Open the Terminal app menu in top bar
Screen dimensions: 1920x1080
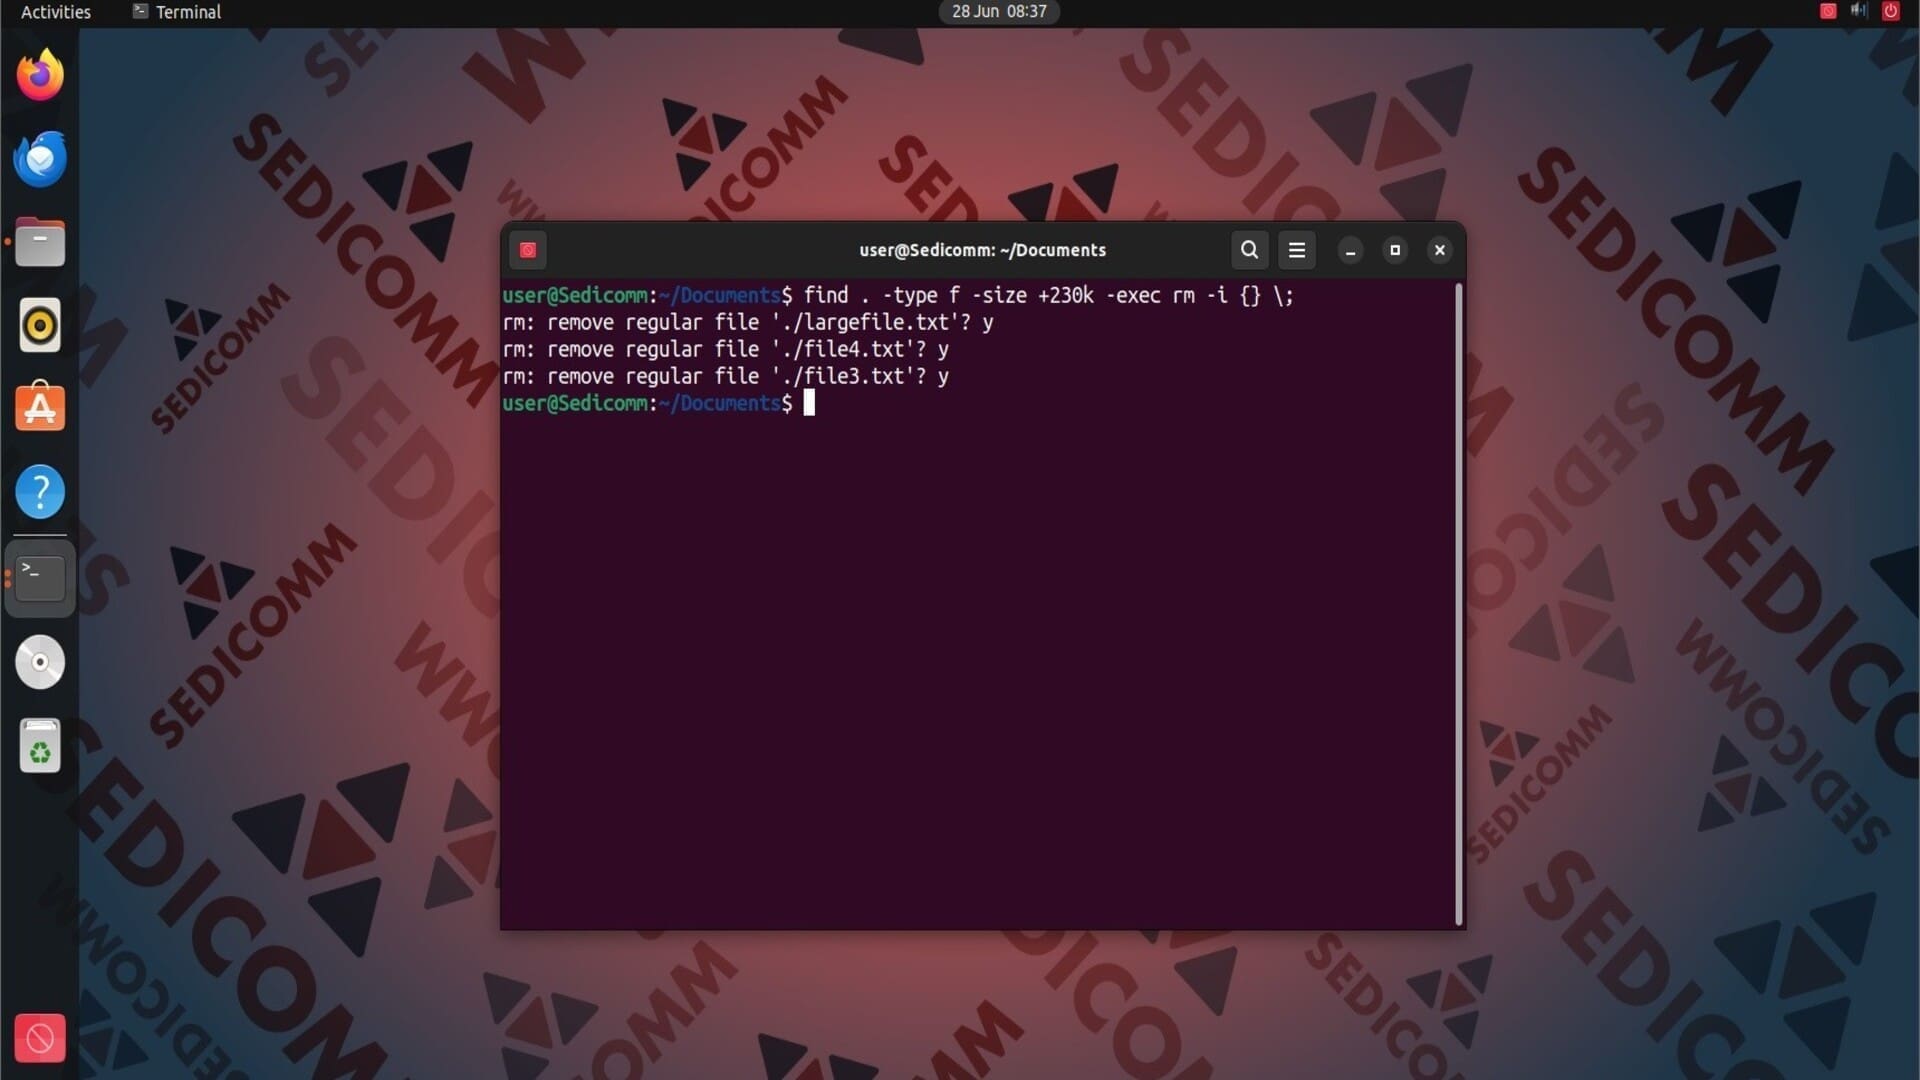pos(177,12)
